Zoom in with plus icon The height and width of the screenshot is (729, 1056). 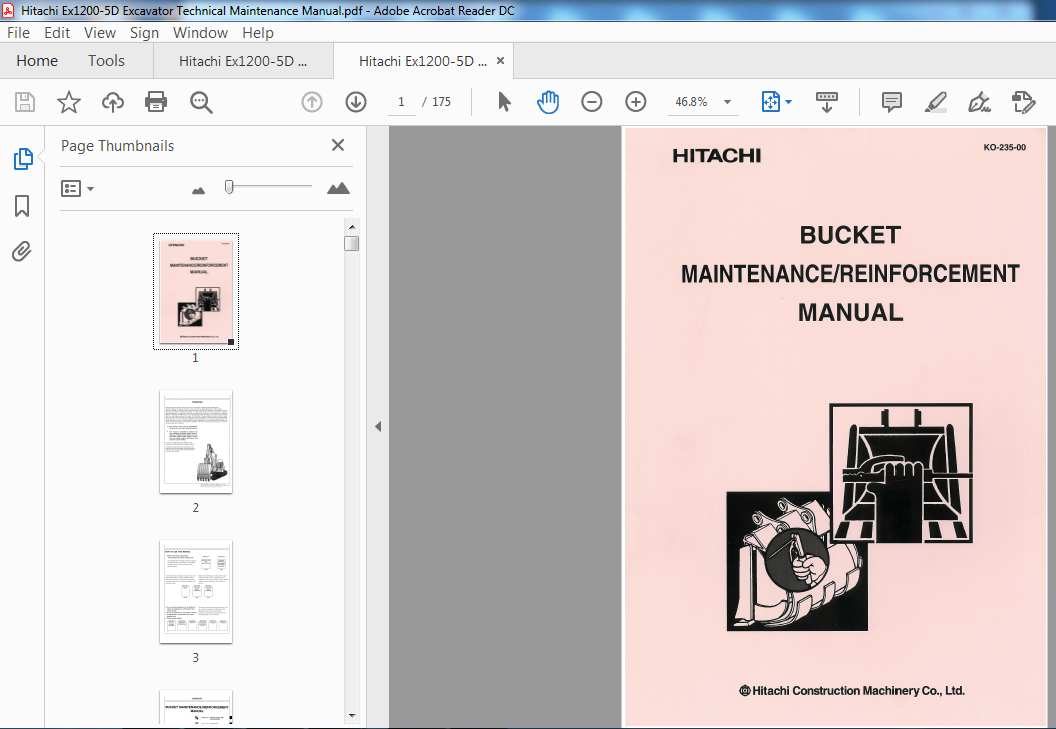pos(635,102)
